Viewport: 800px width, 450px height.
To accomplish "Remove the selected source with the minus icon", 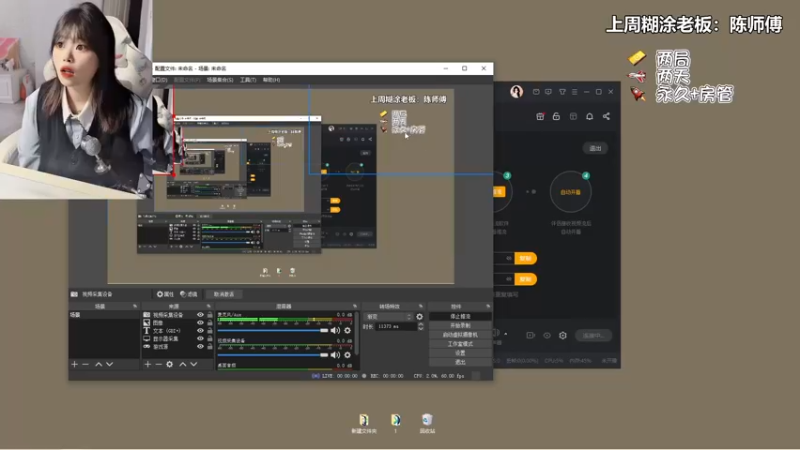I will (x=159, y=364).
